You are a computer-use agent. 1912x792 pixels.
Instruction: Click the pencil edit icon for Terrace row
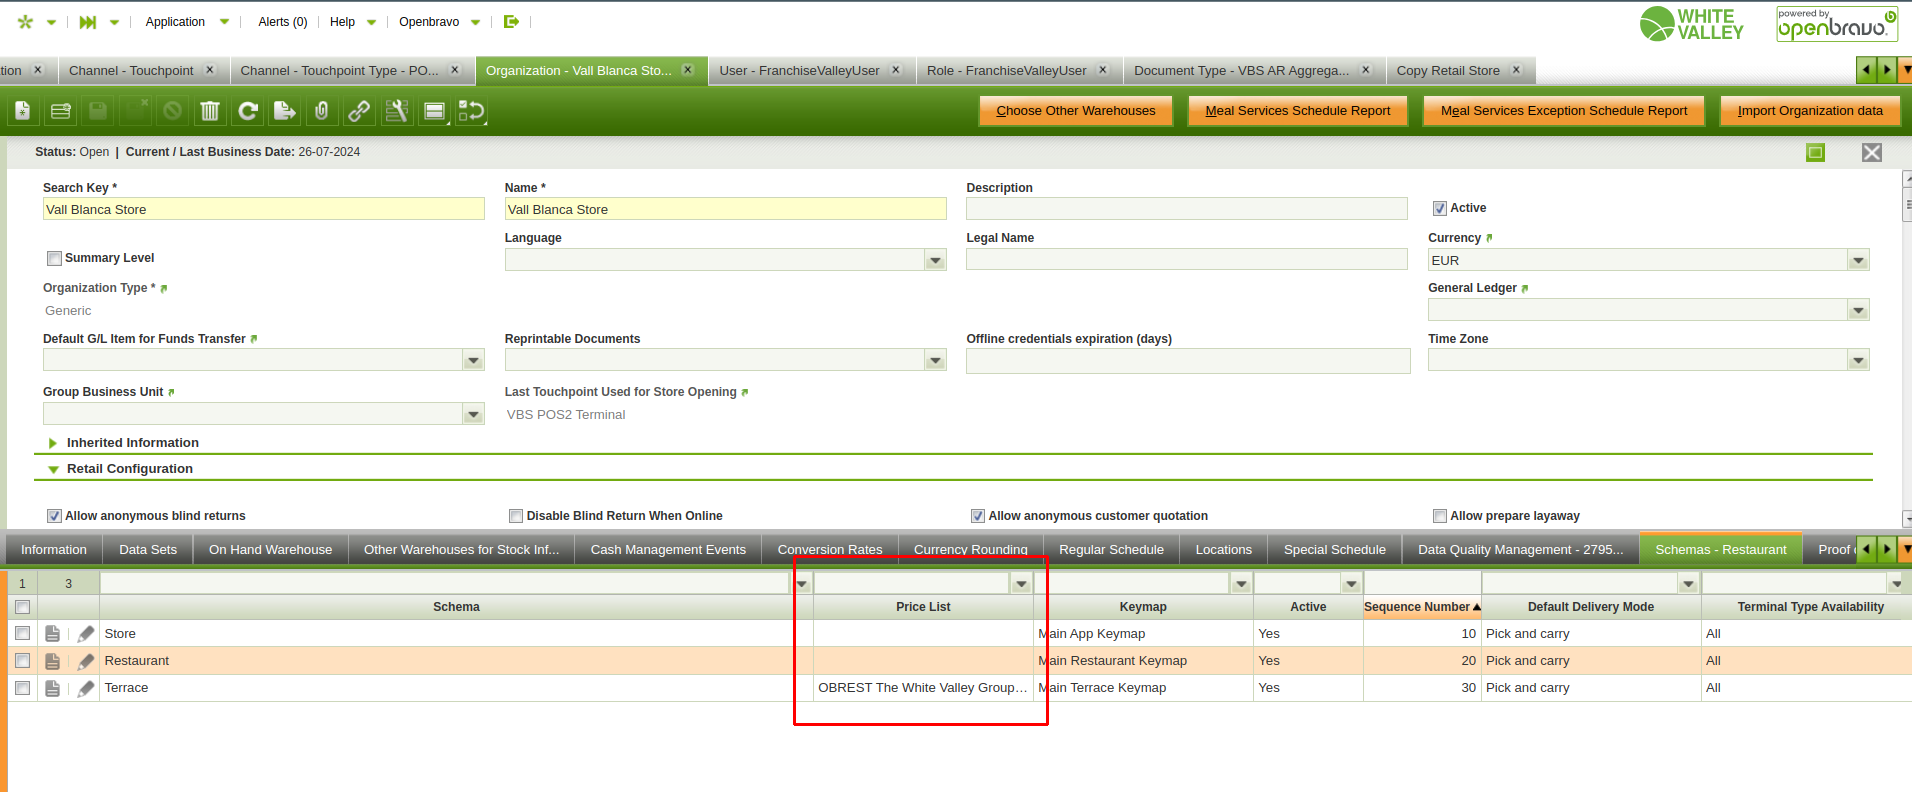(x=86, y=688)
